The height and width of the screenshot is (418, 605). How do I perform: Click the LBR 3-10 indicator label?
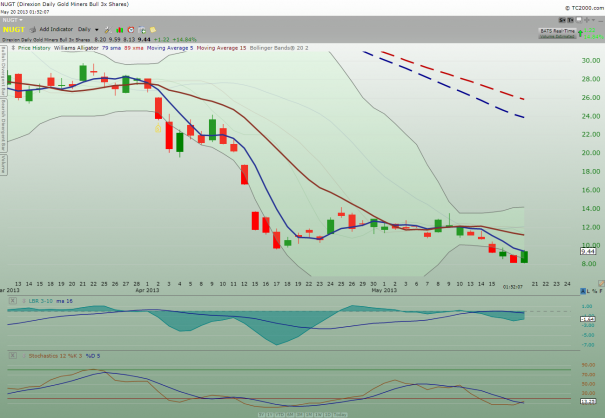pyautogui.click(x=41, y=301)
